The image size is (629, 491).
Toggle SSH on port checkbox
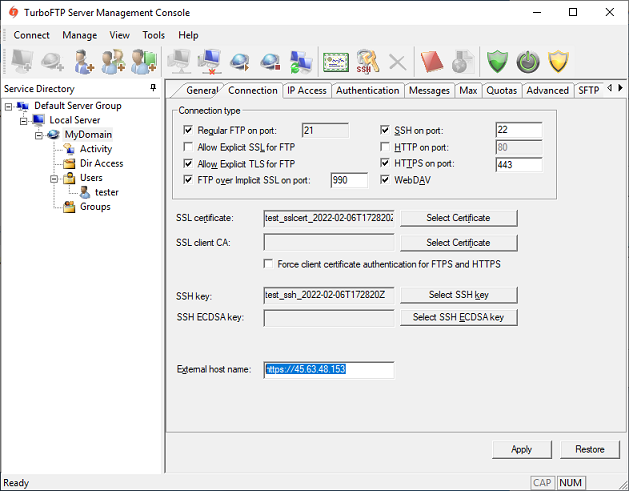pyautogui.click(x=385, y=130)
